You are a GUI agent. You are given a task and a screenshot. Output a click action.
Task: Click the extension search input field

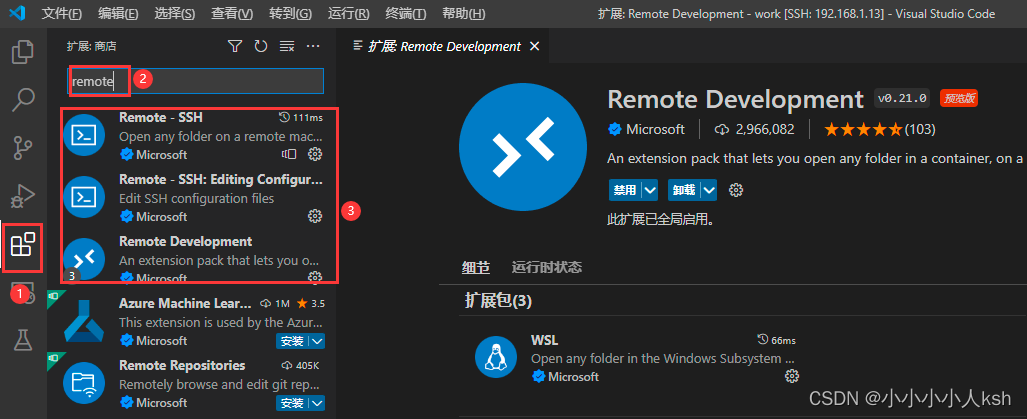coord(196,81)
